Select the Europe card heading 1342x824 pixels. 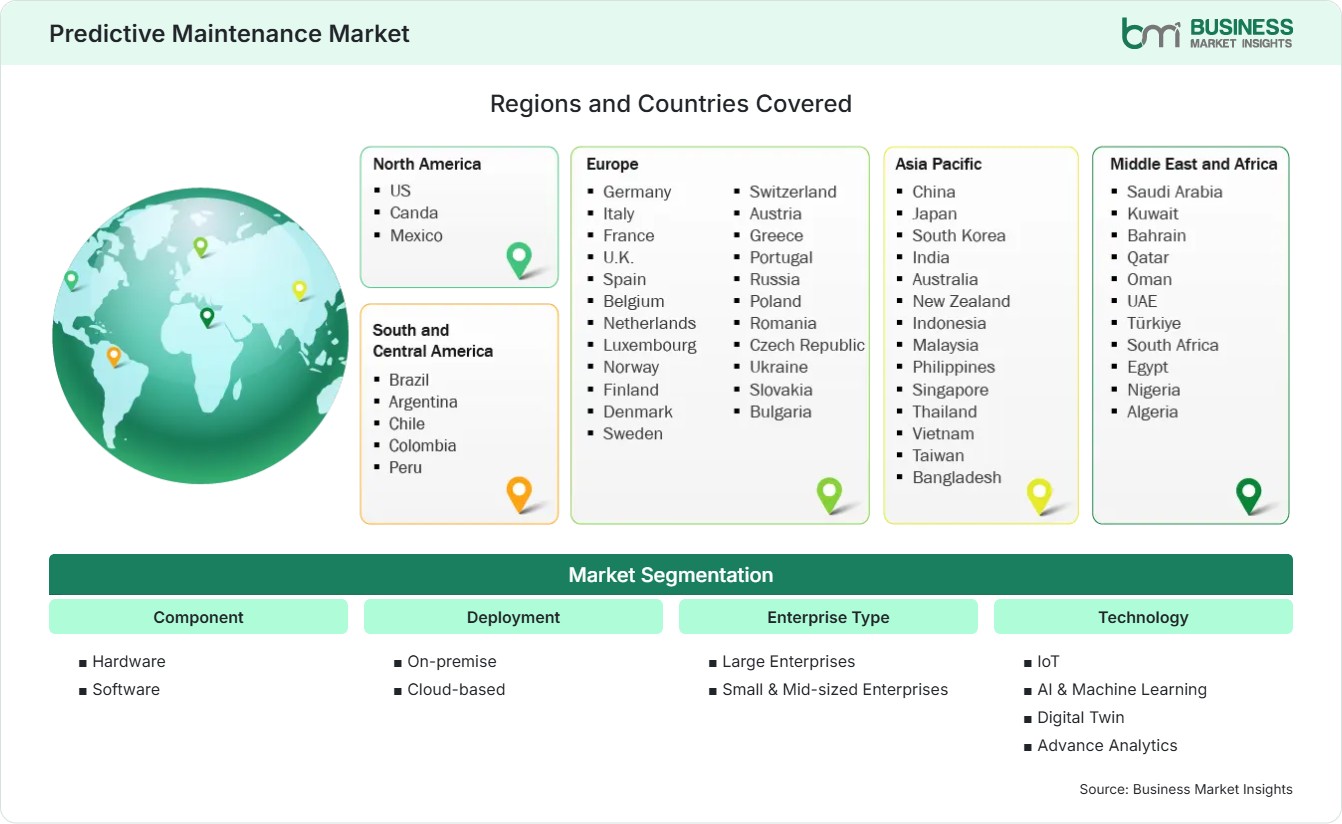612,164
